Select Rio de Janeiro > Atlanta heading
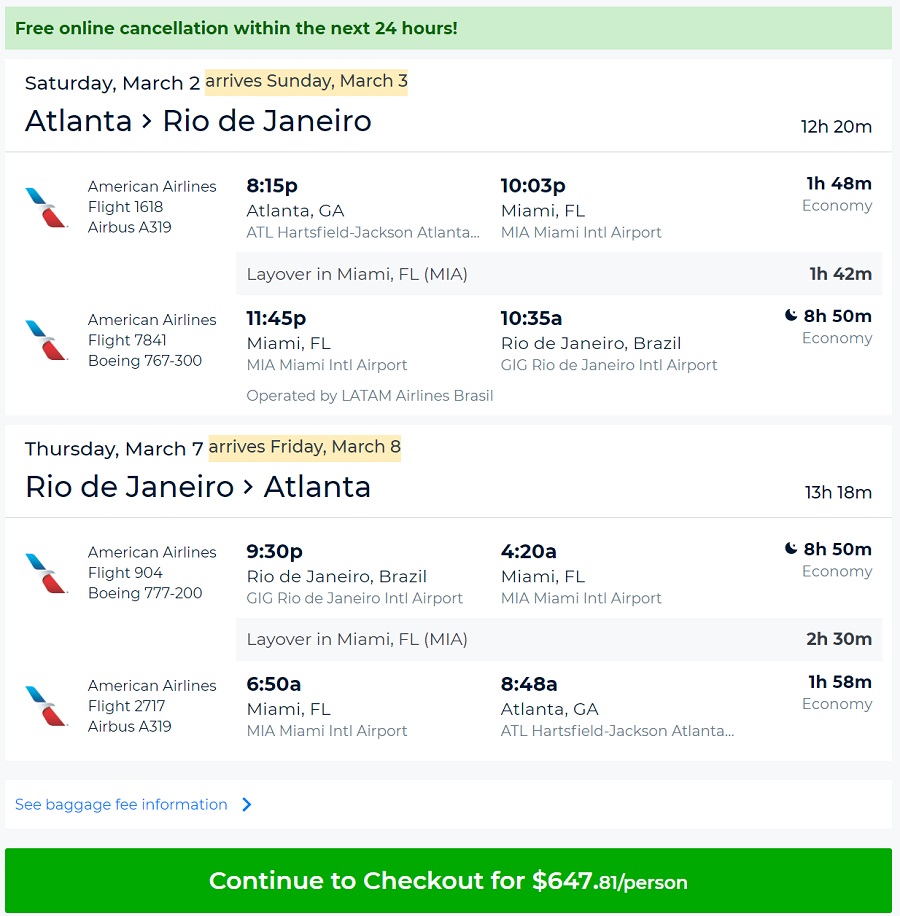The width and height of the screenshot is (900, 916). 198,487
